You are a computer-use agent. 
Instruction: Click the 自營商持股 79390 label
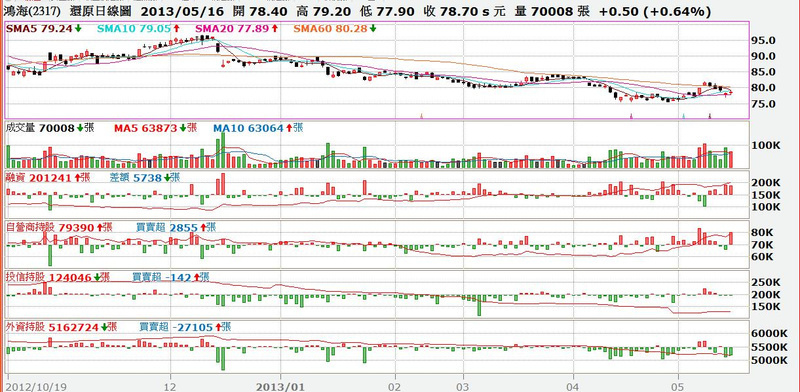(59, 227)
